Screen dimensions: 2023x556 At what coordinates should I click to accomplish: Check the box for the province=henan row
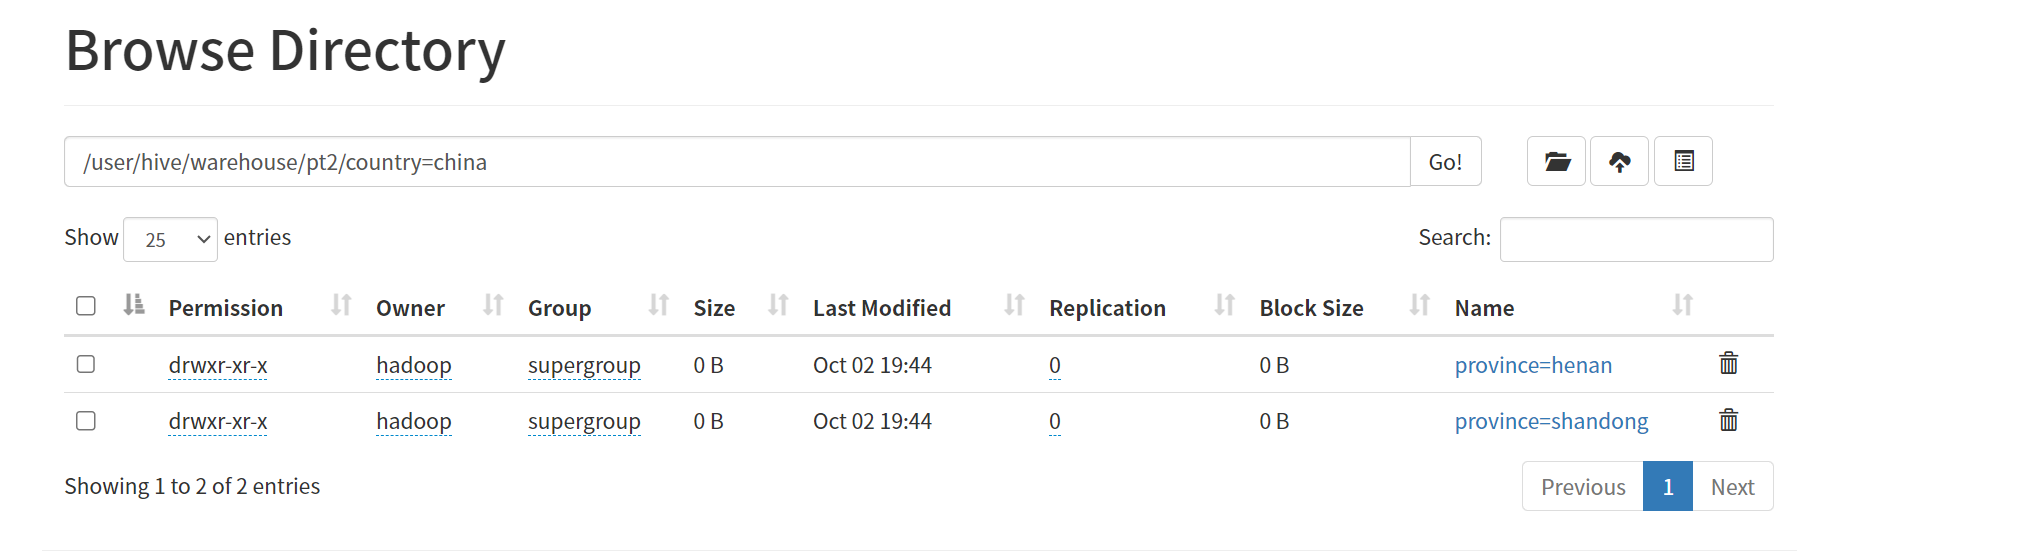click(x=86, y=364)
